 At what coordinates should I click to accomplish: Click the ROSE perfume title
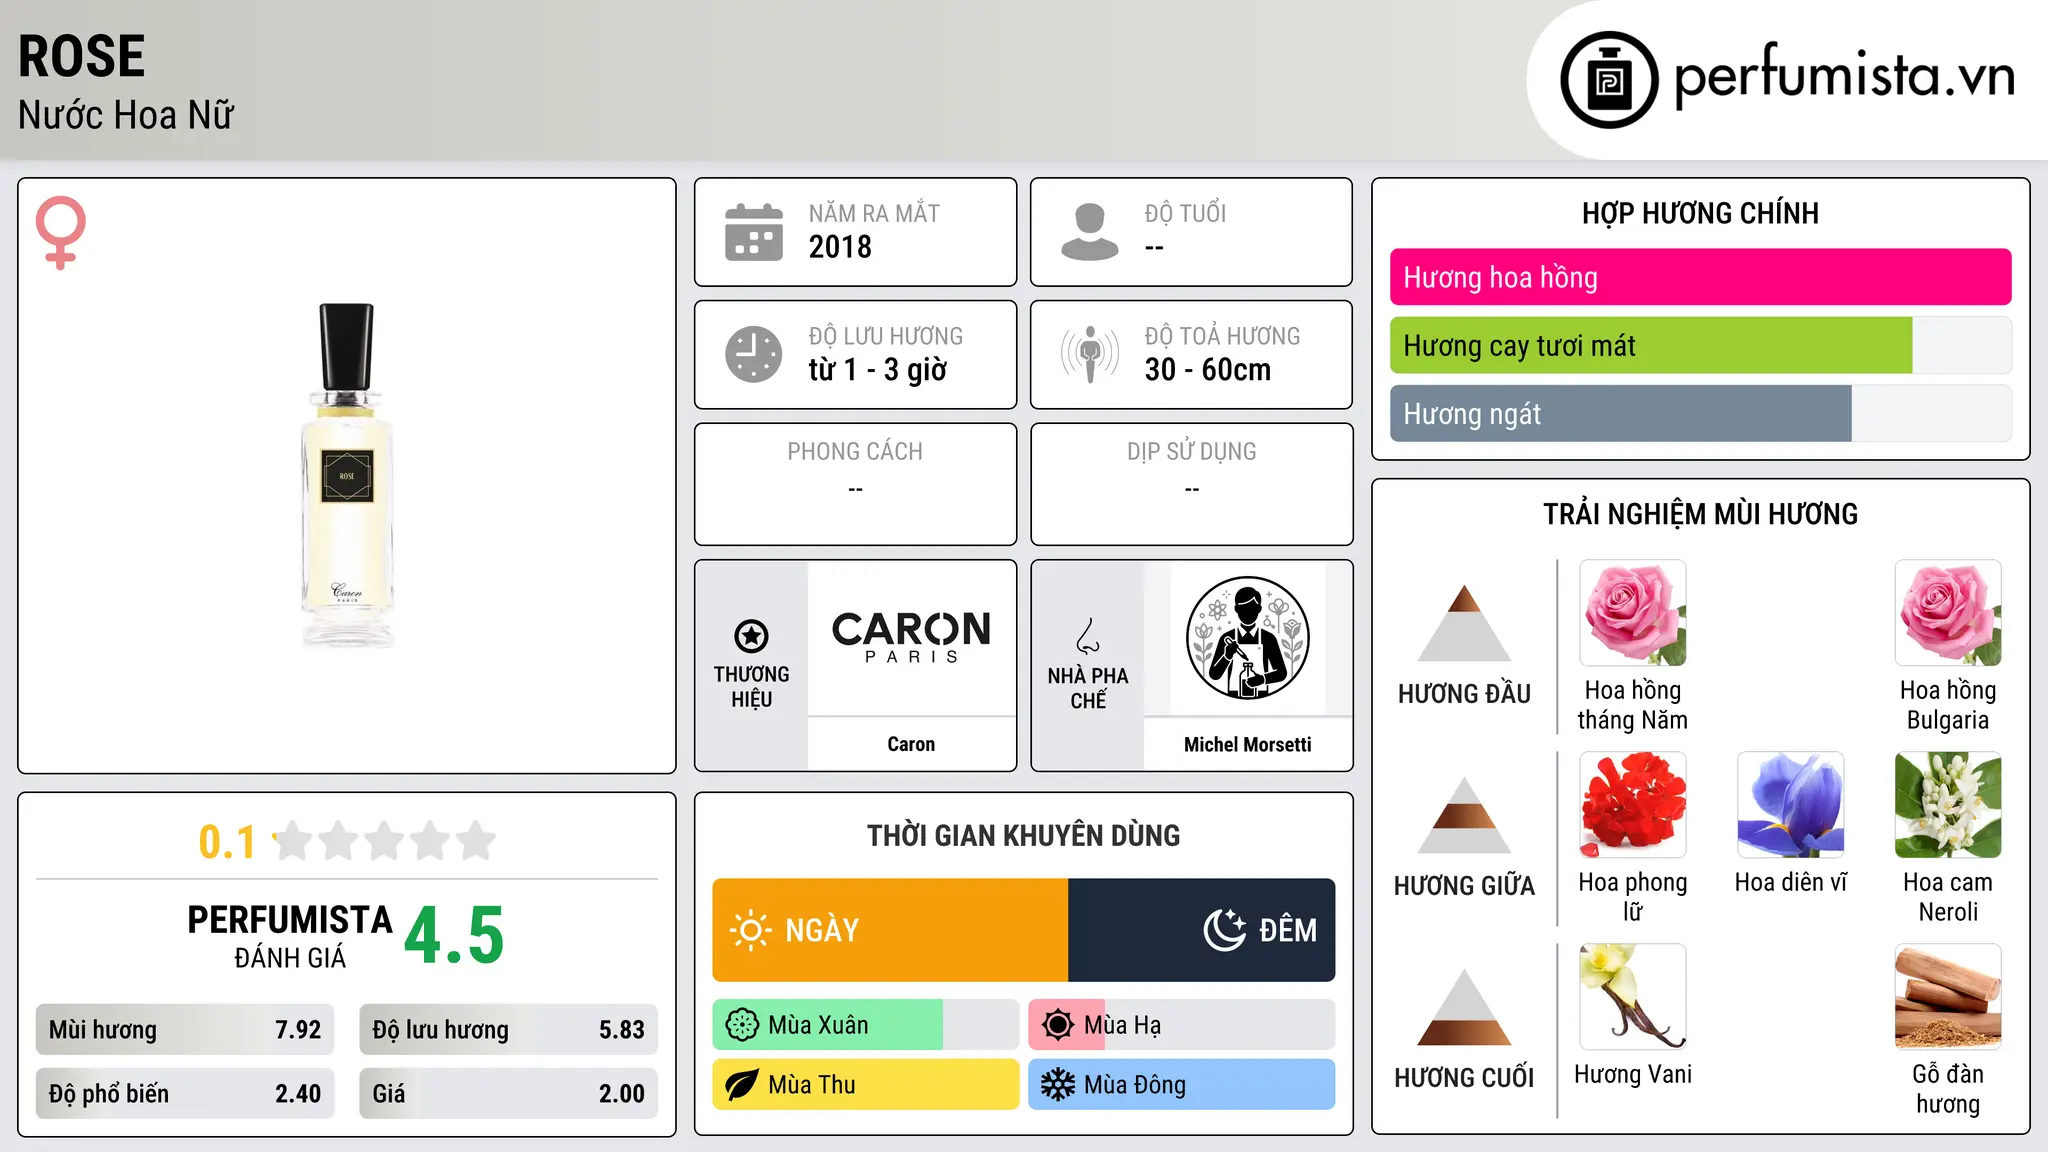(82, 56)
